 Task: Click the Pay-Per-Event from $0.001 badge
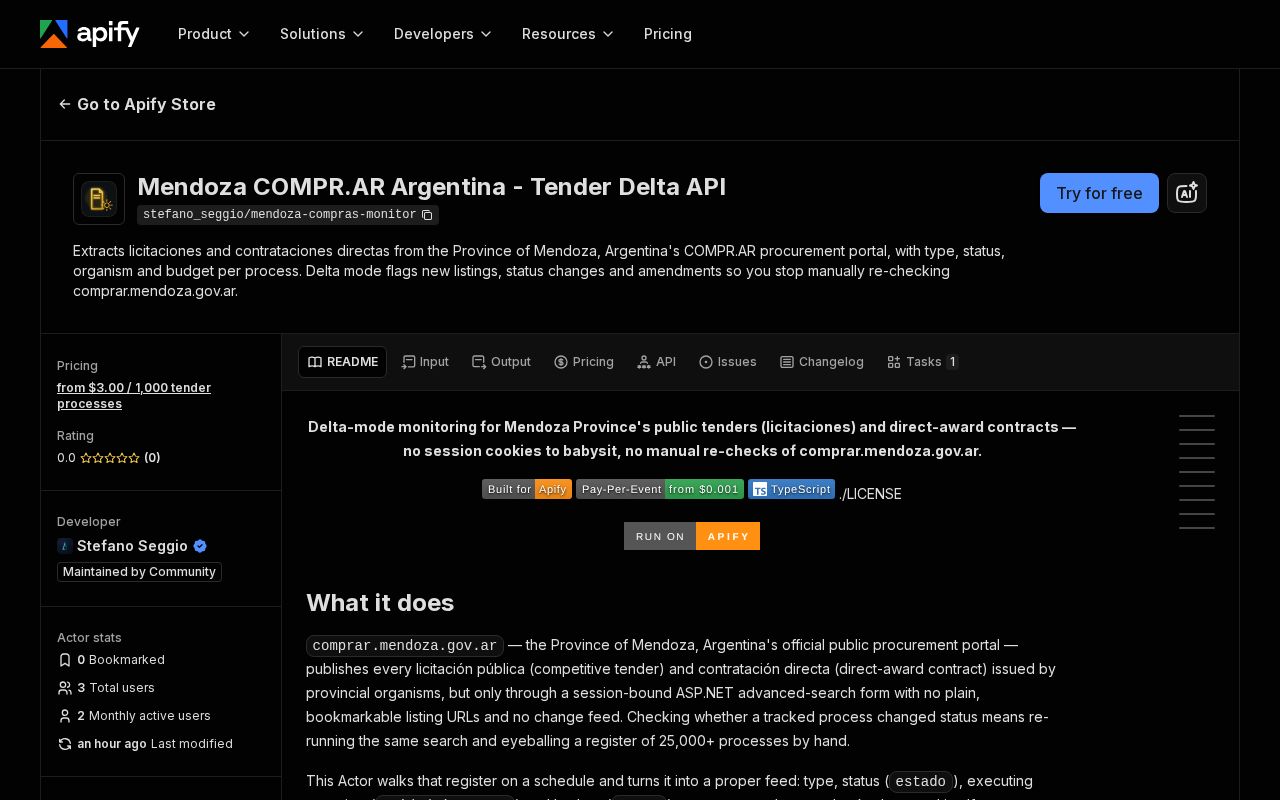pos(660,489)
